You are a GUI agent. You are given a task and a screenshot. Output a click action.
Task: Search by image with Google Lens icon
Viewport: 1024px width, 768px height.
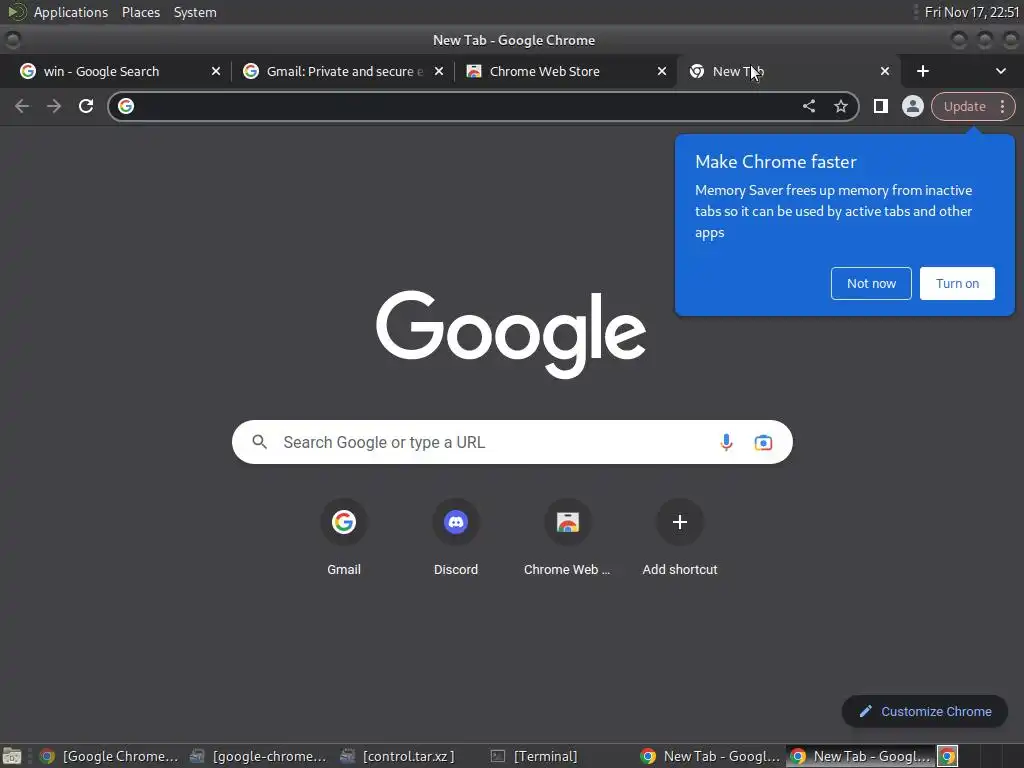click(x=763, y=442)
